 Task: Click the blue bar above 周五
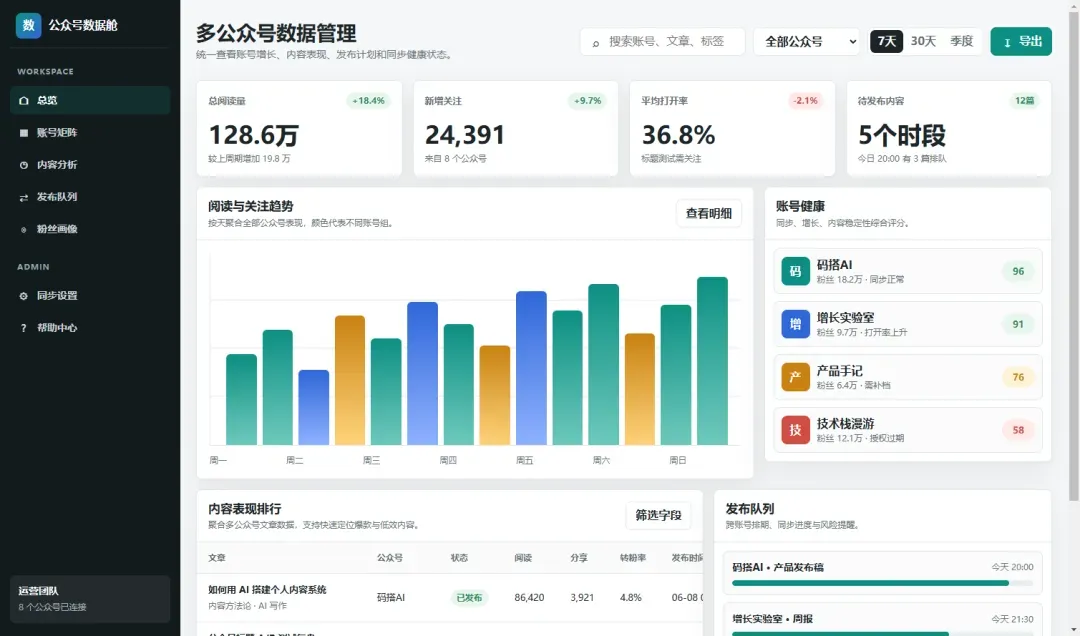tap(531, 368)
